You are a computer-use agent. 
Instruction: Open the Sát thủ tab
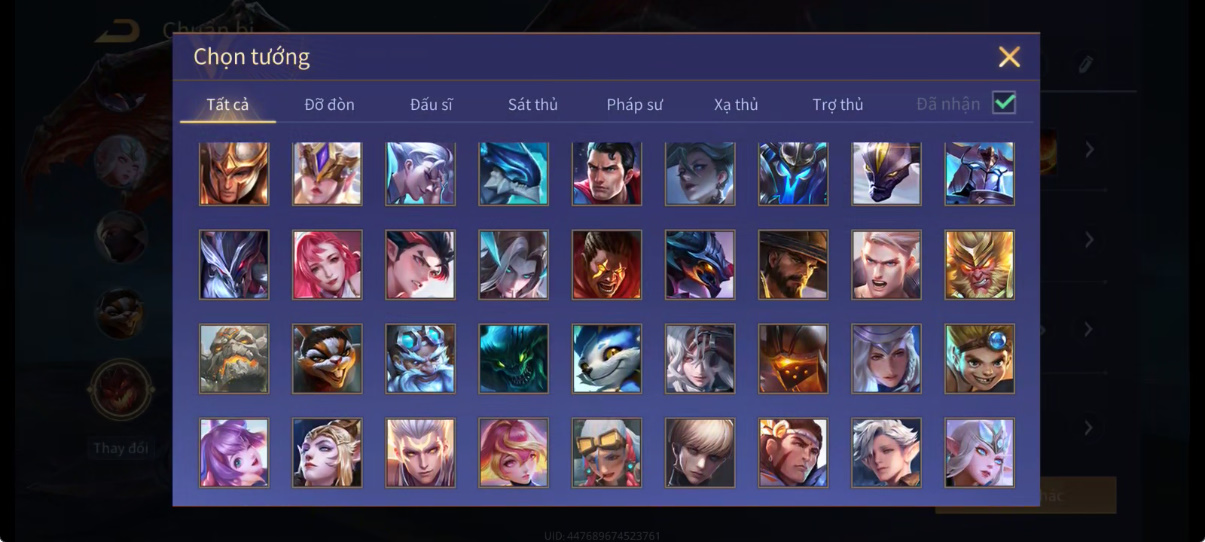coord(532,104)
